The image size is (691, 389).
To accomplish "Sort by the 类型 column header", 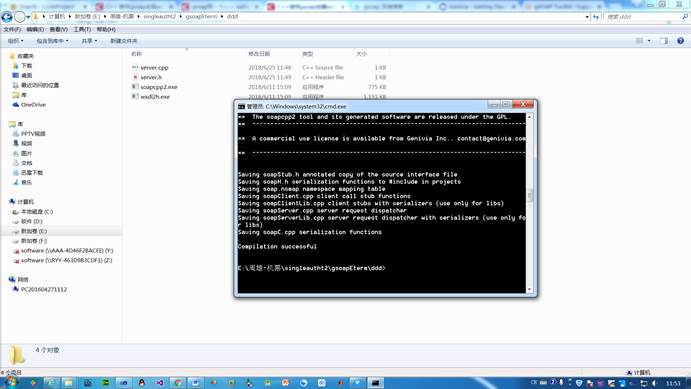I will pos(308,54).
